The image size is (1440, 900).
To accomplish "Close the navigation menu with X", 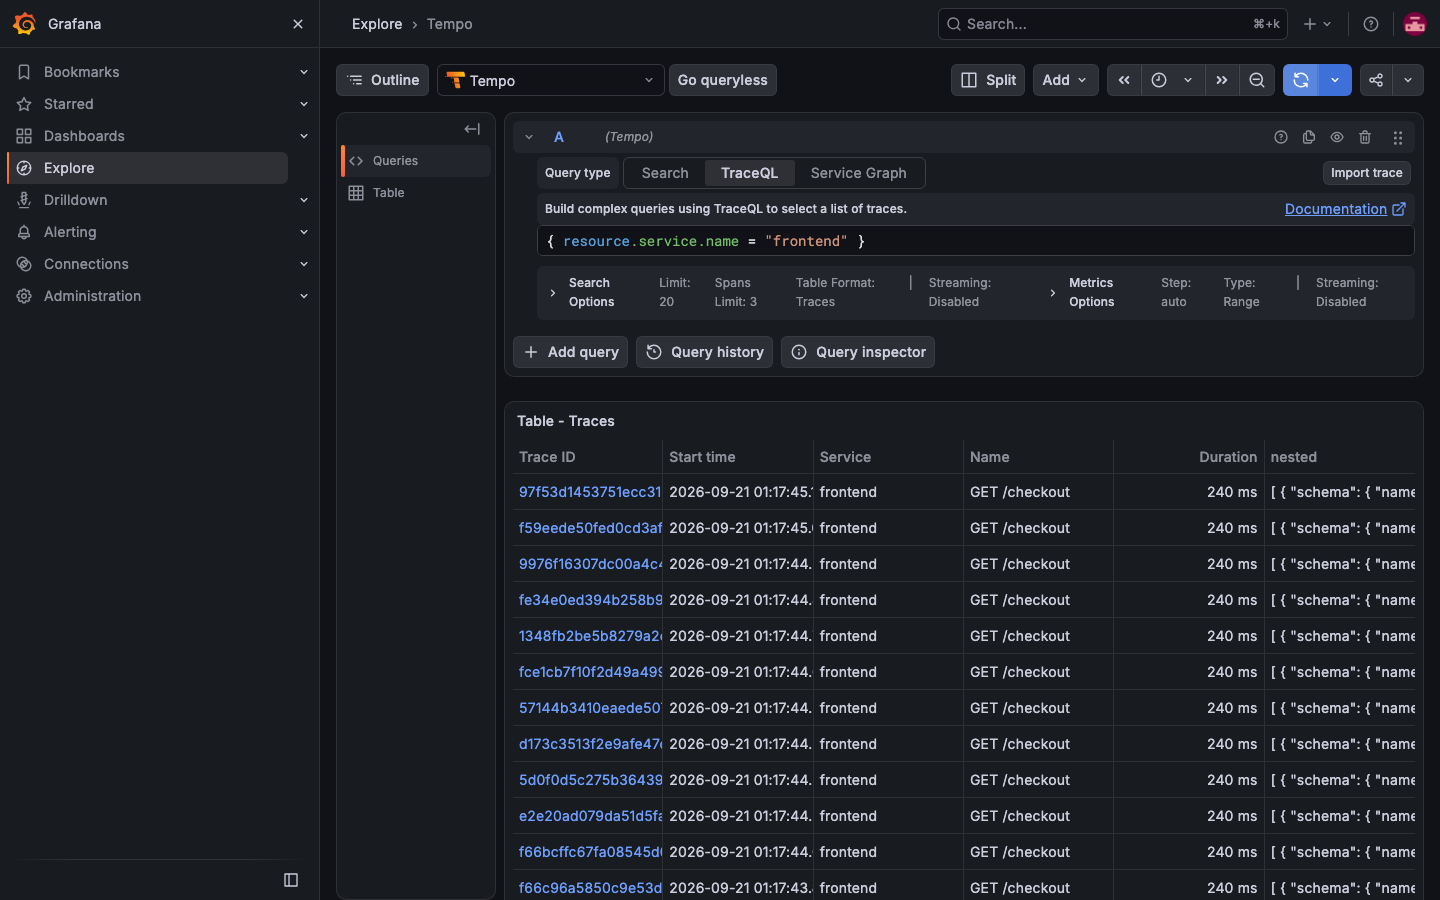I will coord(298,24).
